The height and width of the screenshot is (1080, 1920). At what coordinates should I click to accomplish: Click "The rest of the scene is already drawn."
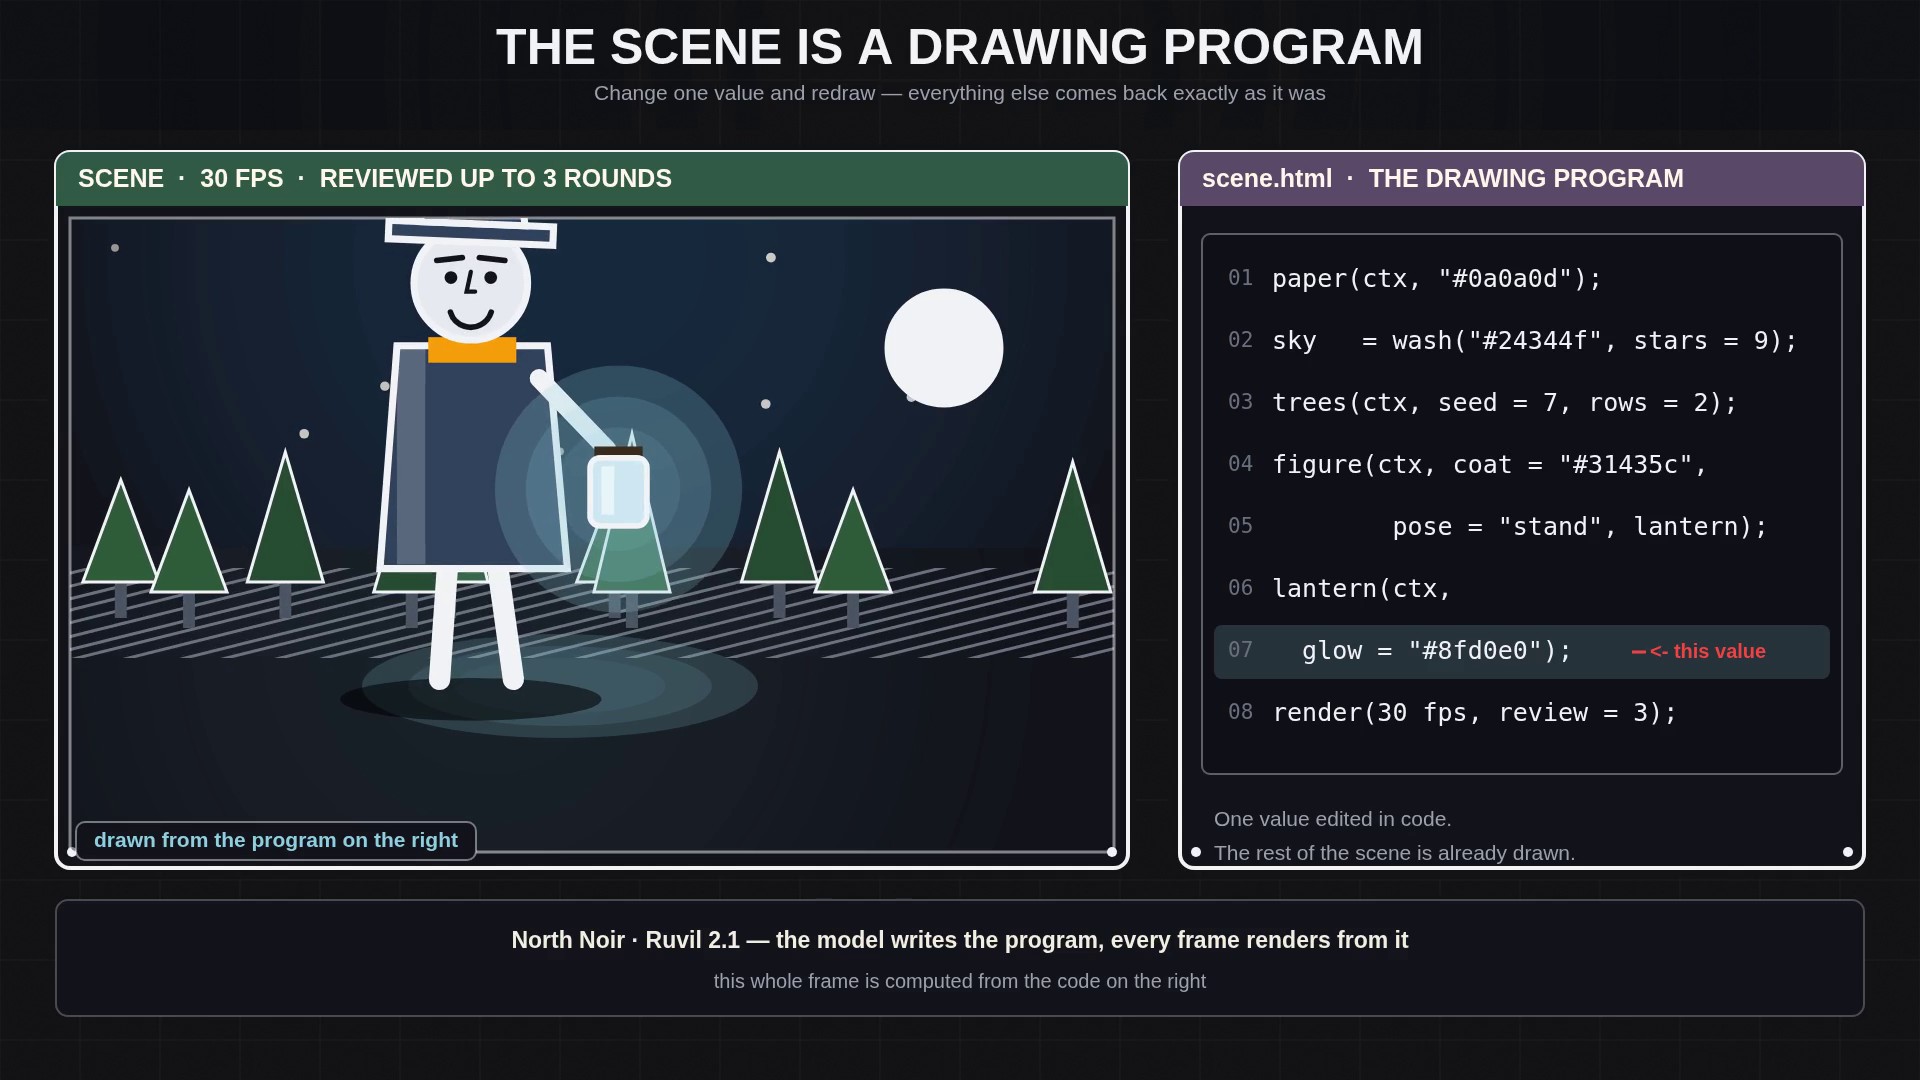click(x=1394, y=853)
